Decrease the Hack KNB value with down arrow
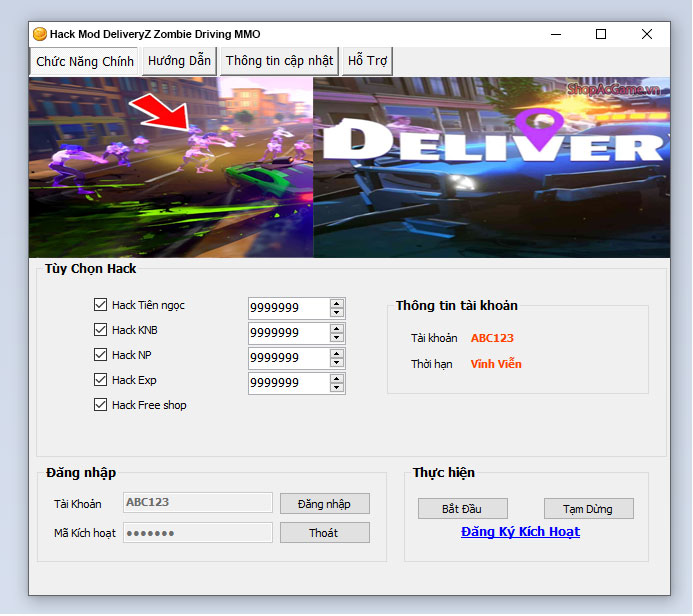The width and height of the screenshot is (693, 616). pyautogui.click(x=336, y=338)
